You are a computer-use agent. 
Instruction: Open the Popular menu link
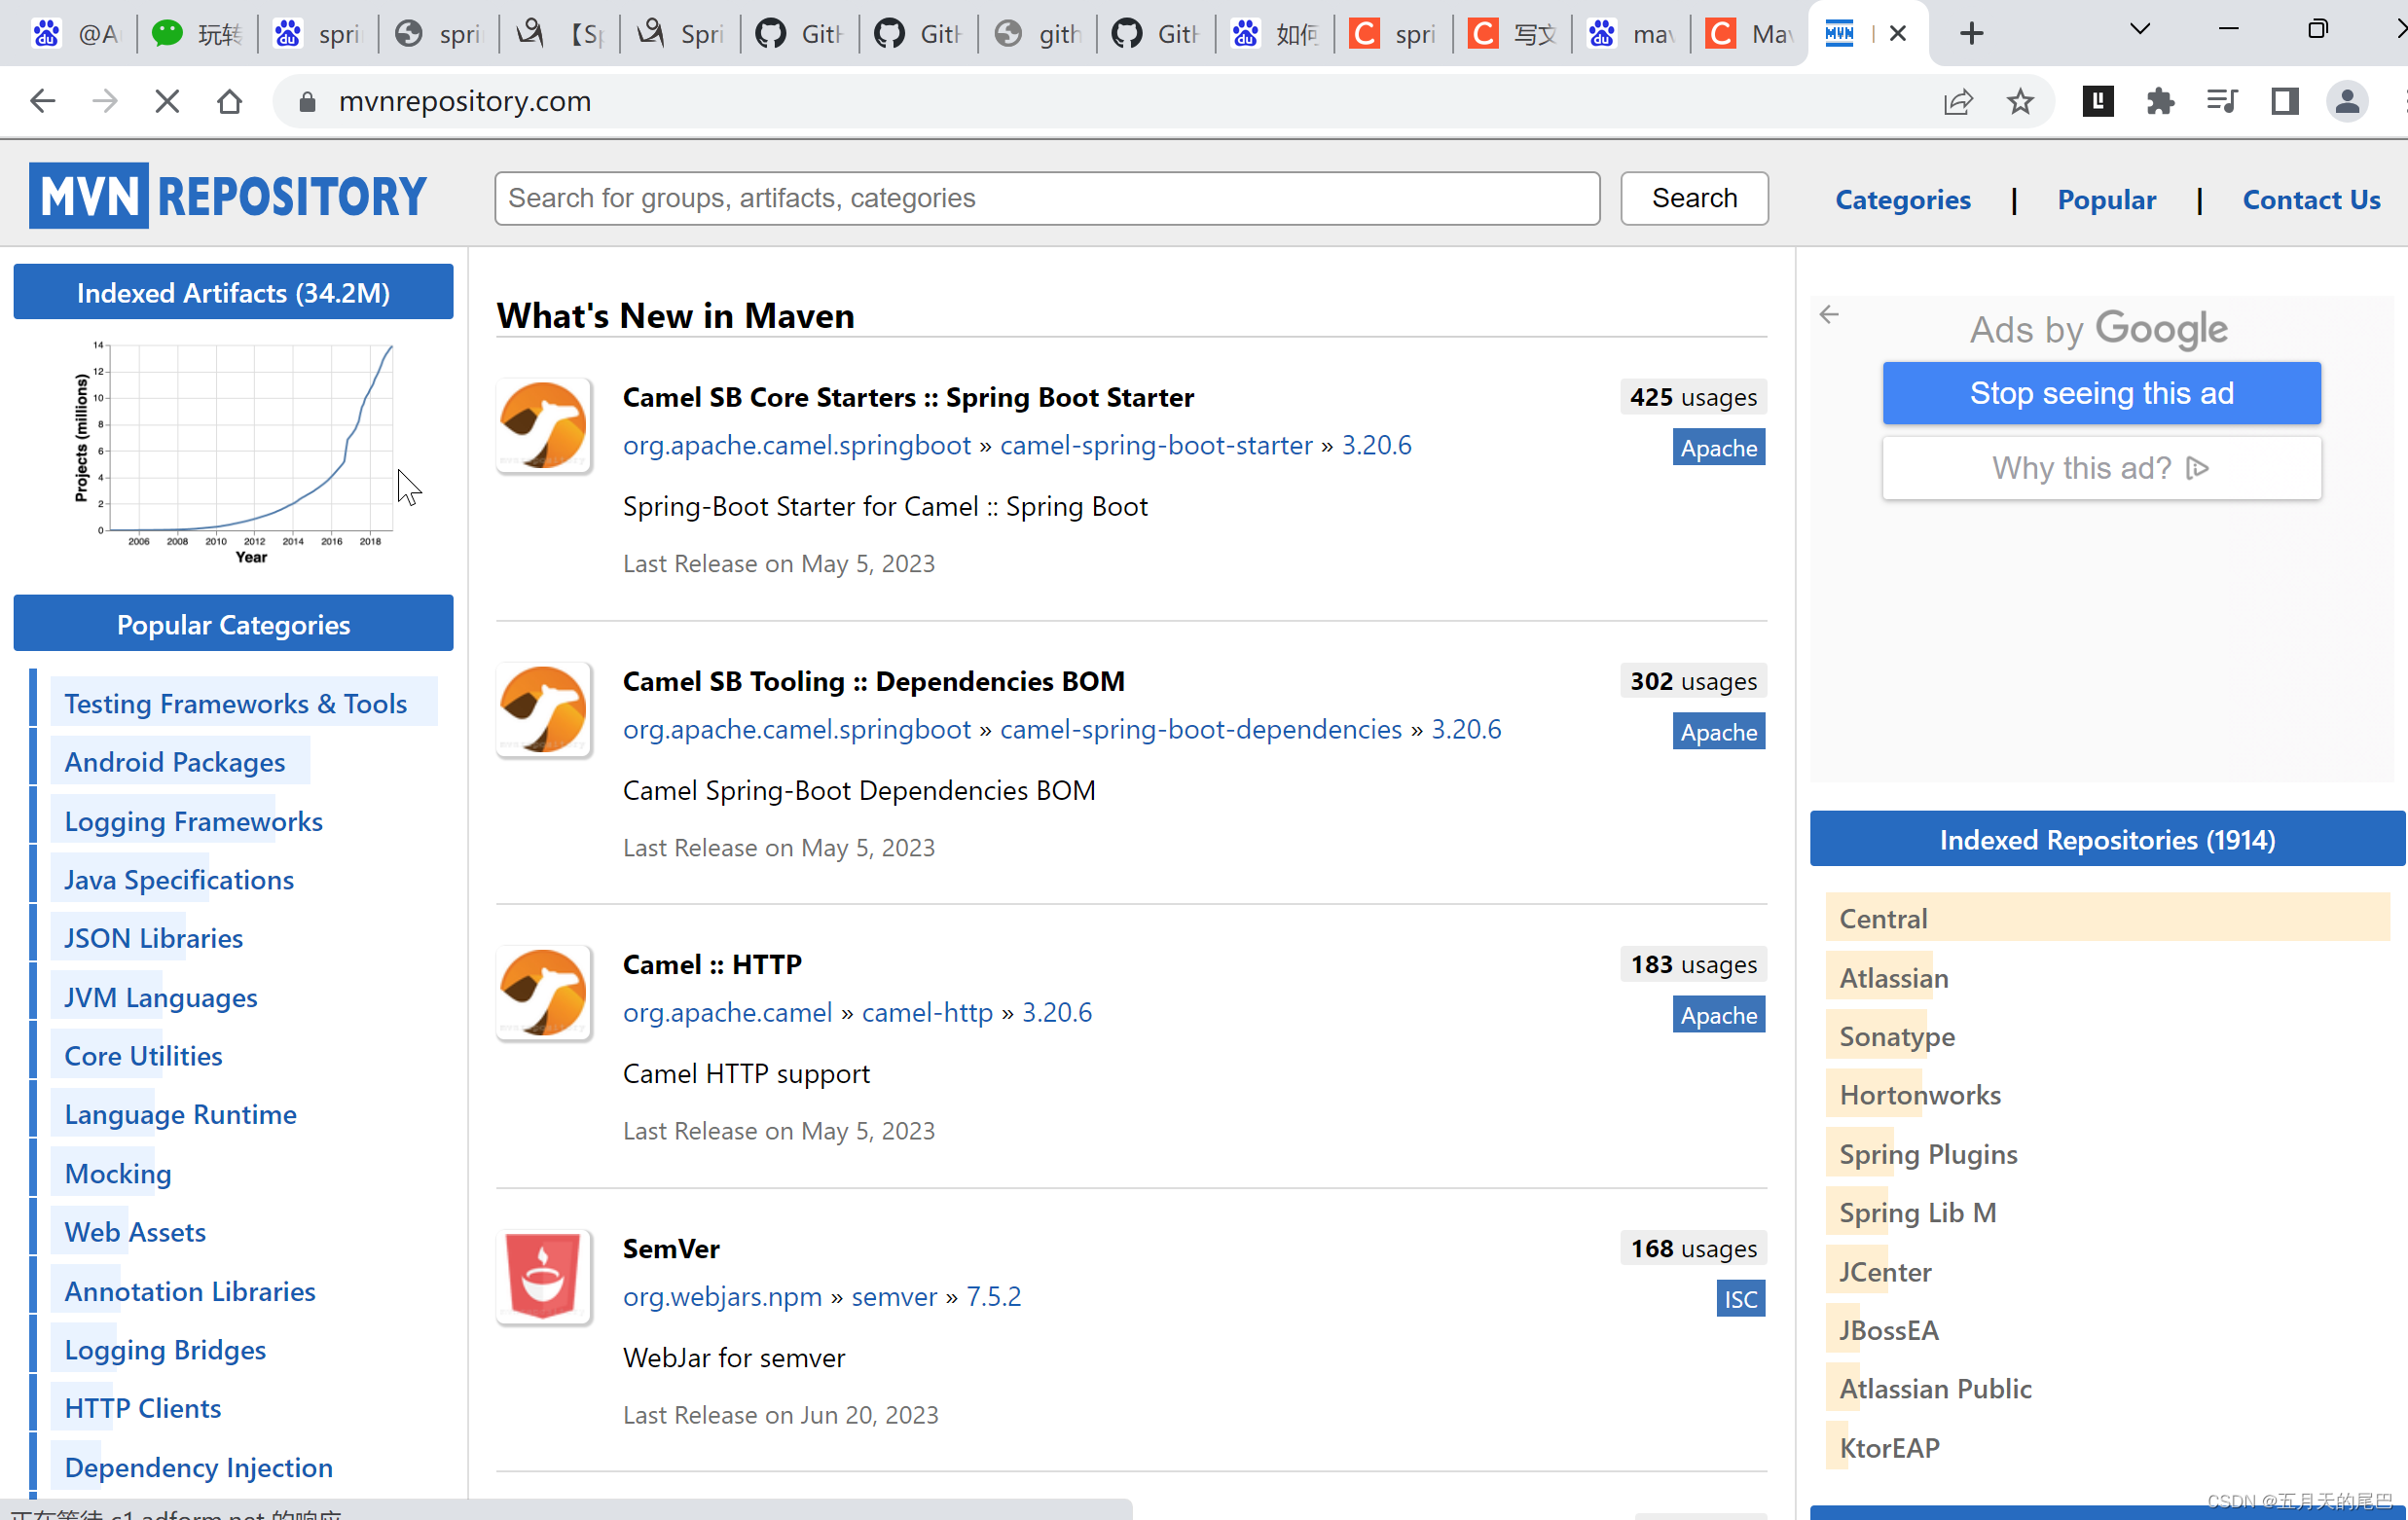coord(2106,199)
